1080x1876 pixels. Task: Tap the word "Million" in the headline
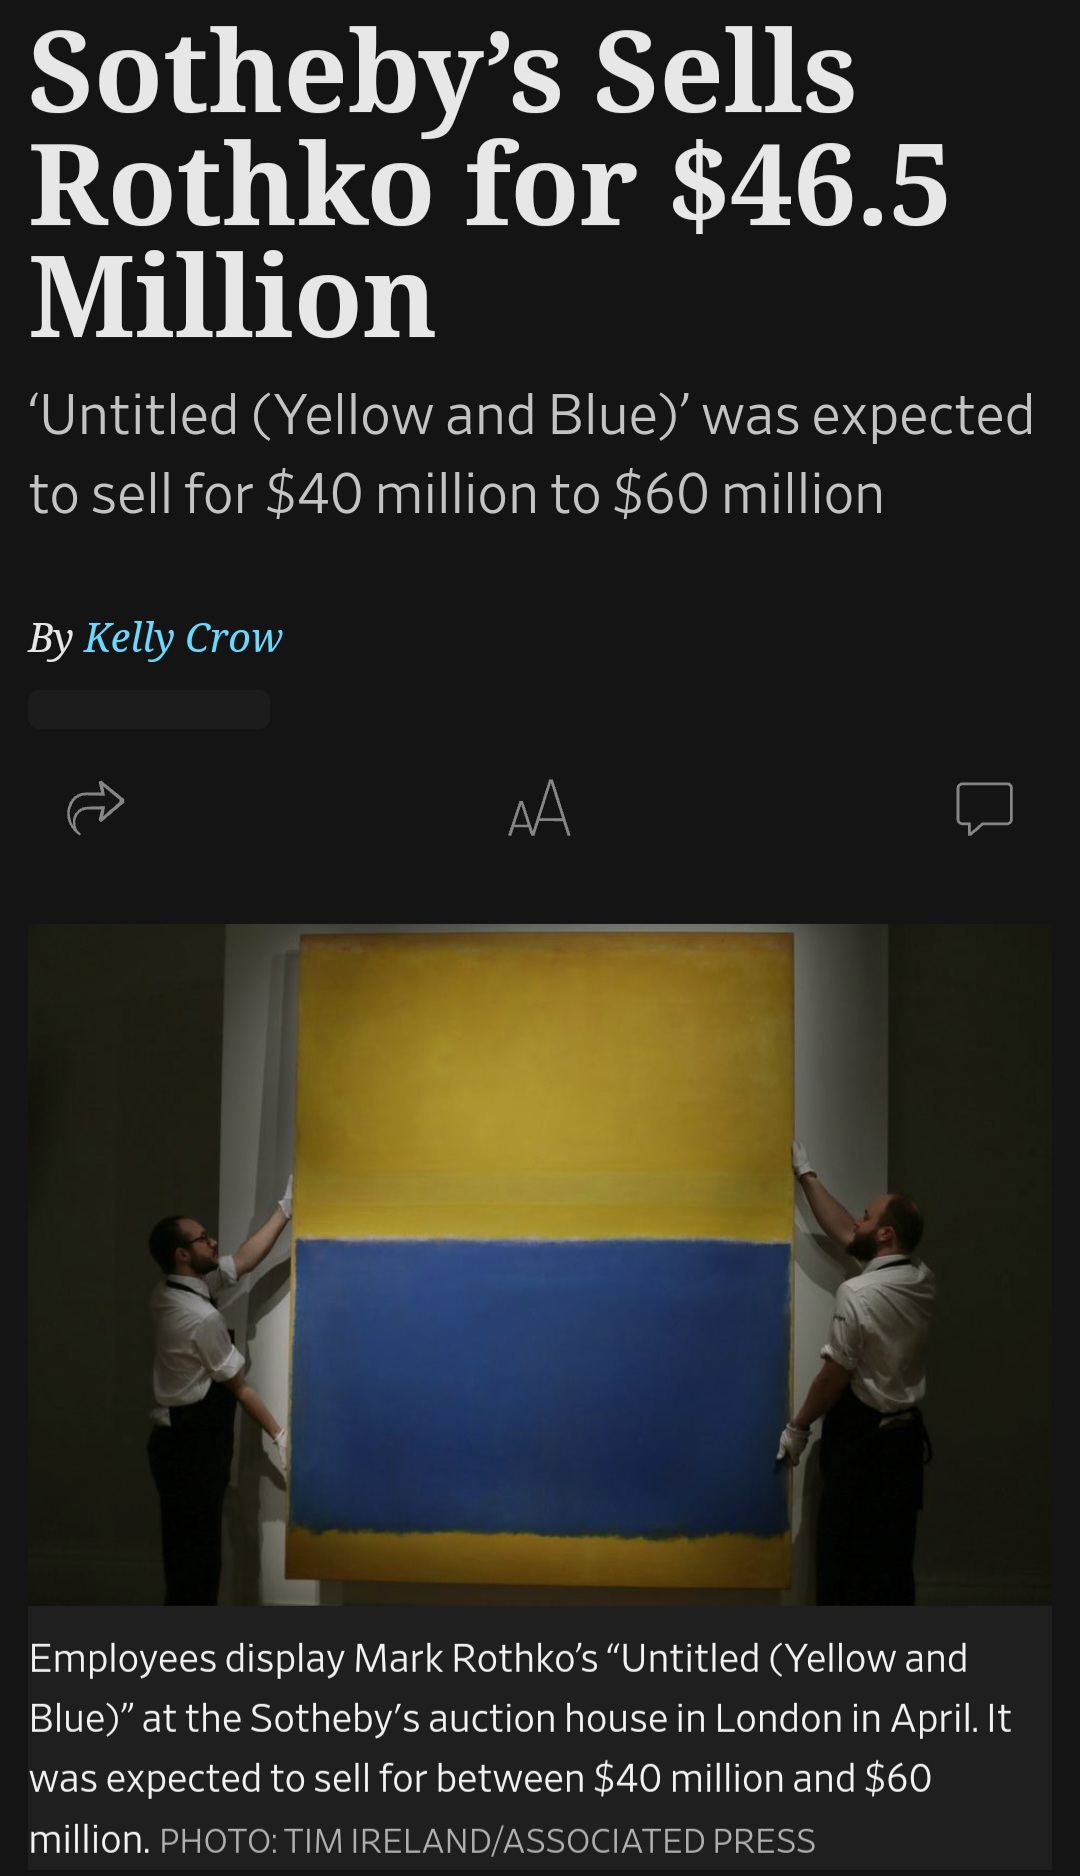point(232,297)
